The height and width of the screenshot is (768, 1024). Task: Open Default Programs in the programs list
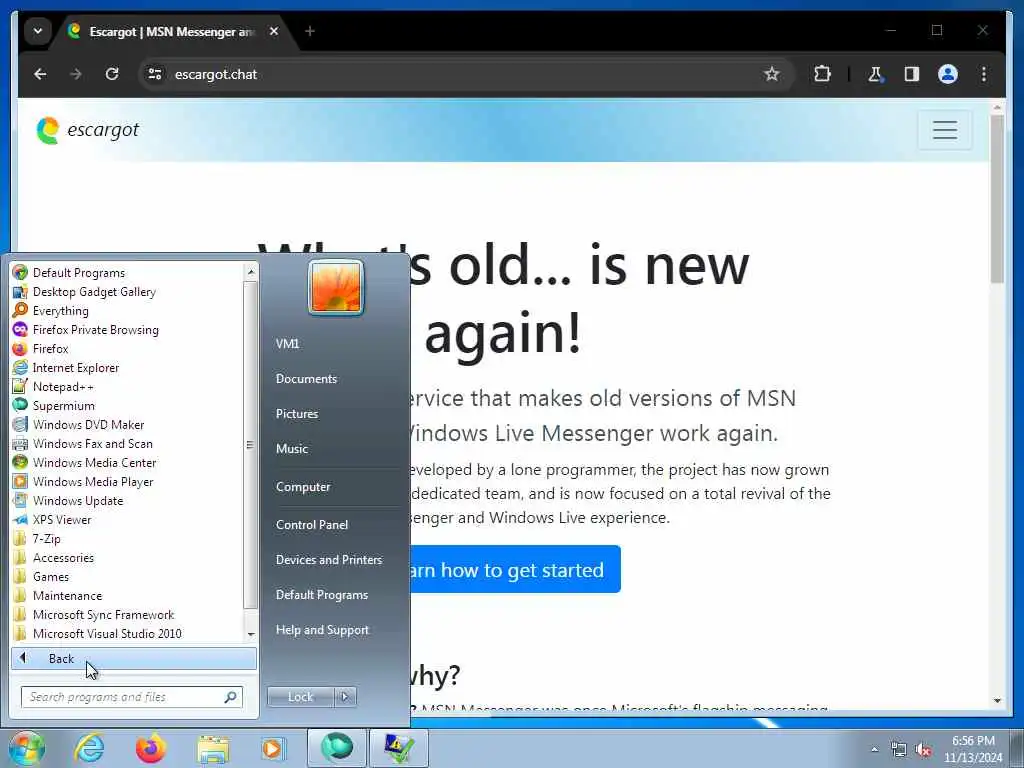[78, 273]
